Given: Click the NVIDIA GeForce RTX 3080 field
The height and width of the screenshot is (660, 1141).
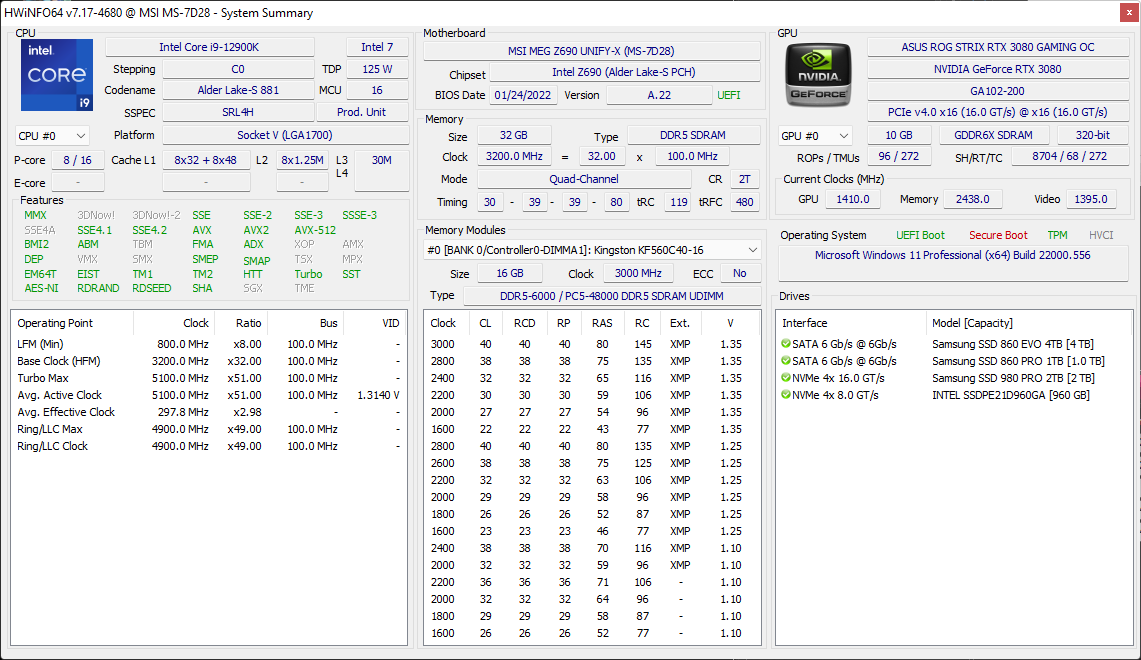Looking at the screenshot, I should pyautogui.click(x=998, y=69).
